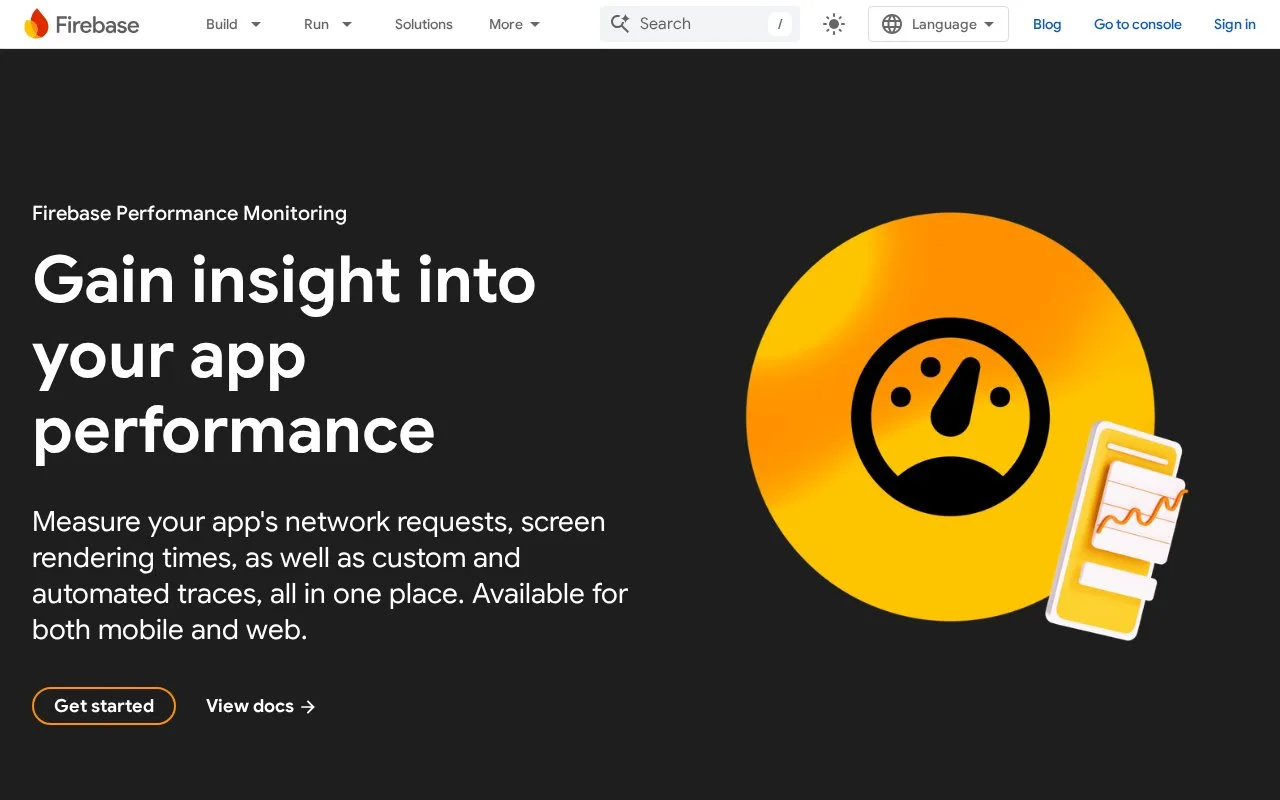Click the phone with chart illustration
Viewport: 1280px width, 800px height.
click(x=1117, y=530)
